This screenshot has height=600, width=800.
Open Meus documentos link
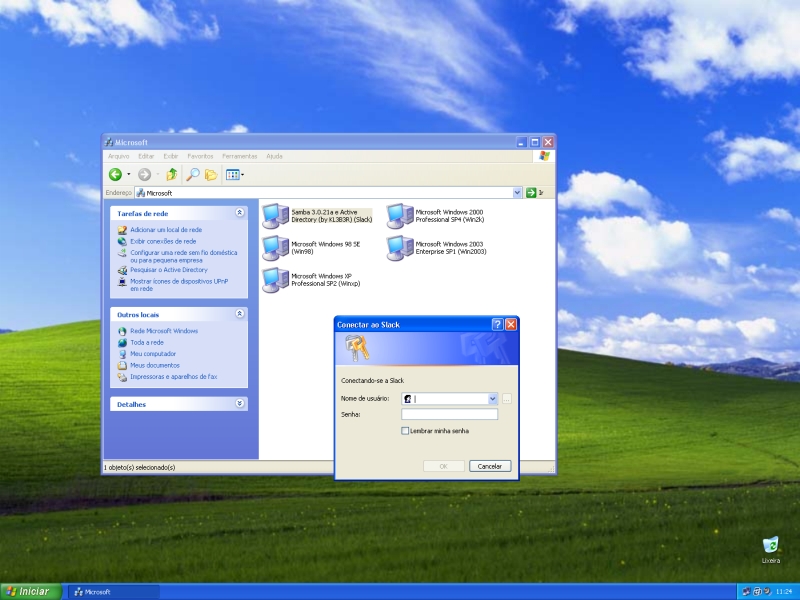point(155,365)
